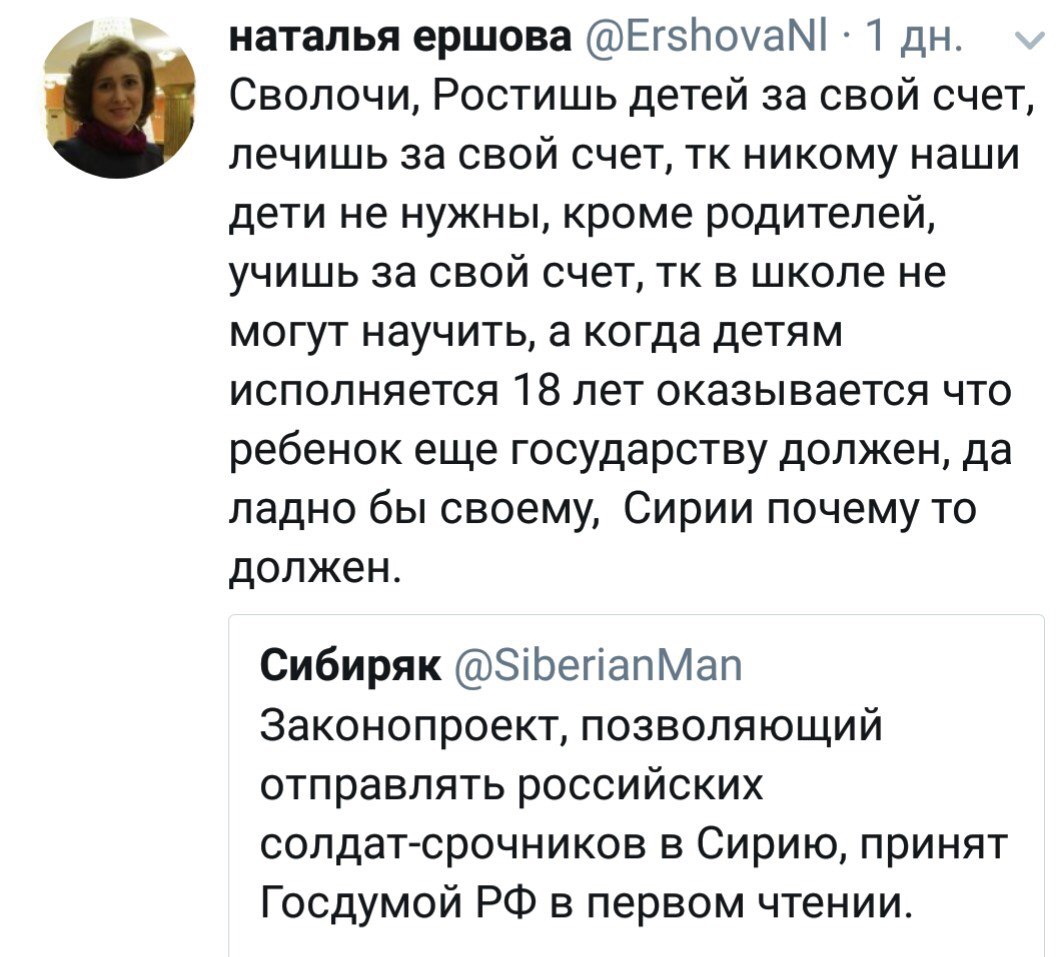Screen dimensions: 1064x957
Task: Click 'Госдумой РФ в первом чтении' line
Action: coord(586,904)
